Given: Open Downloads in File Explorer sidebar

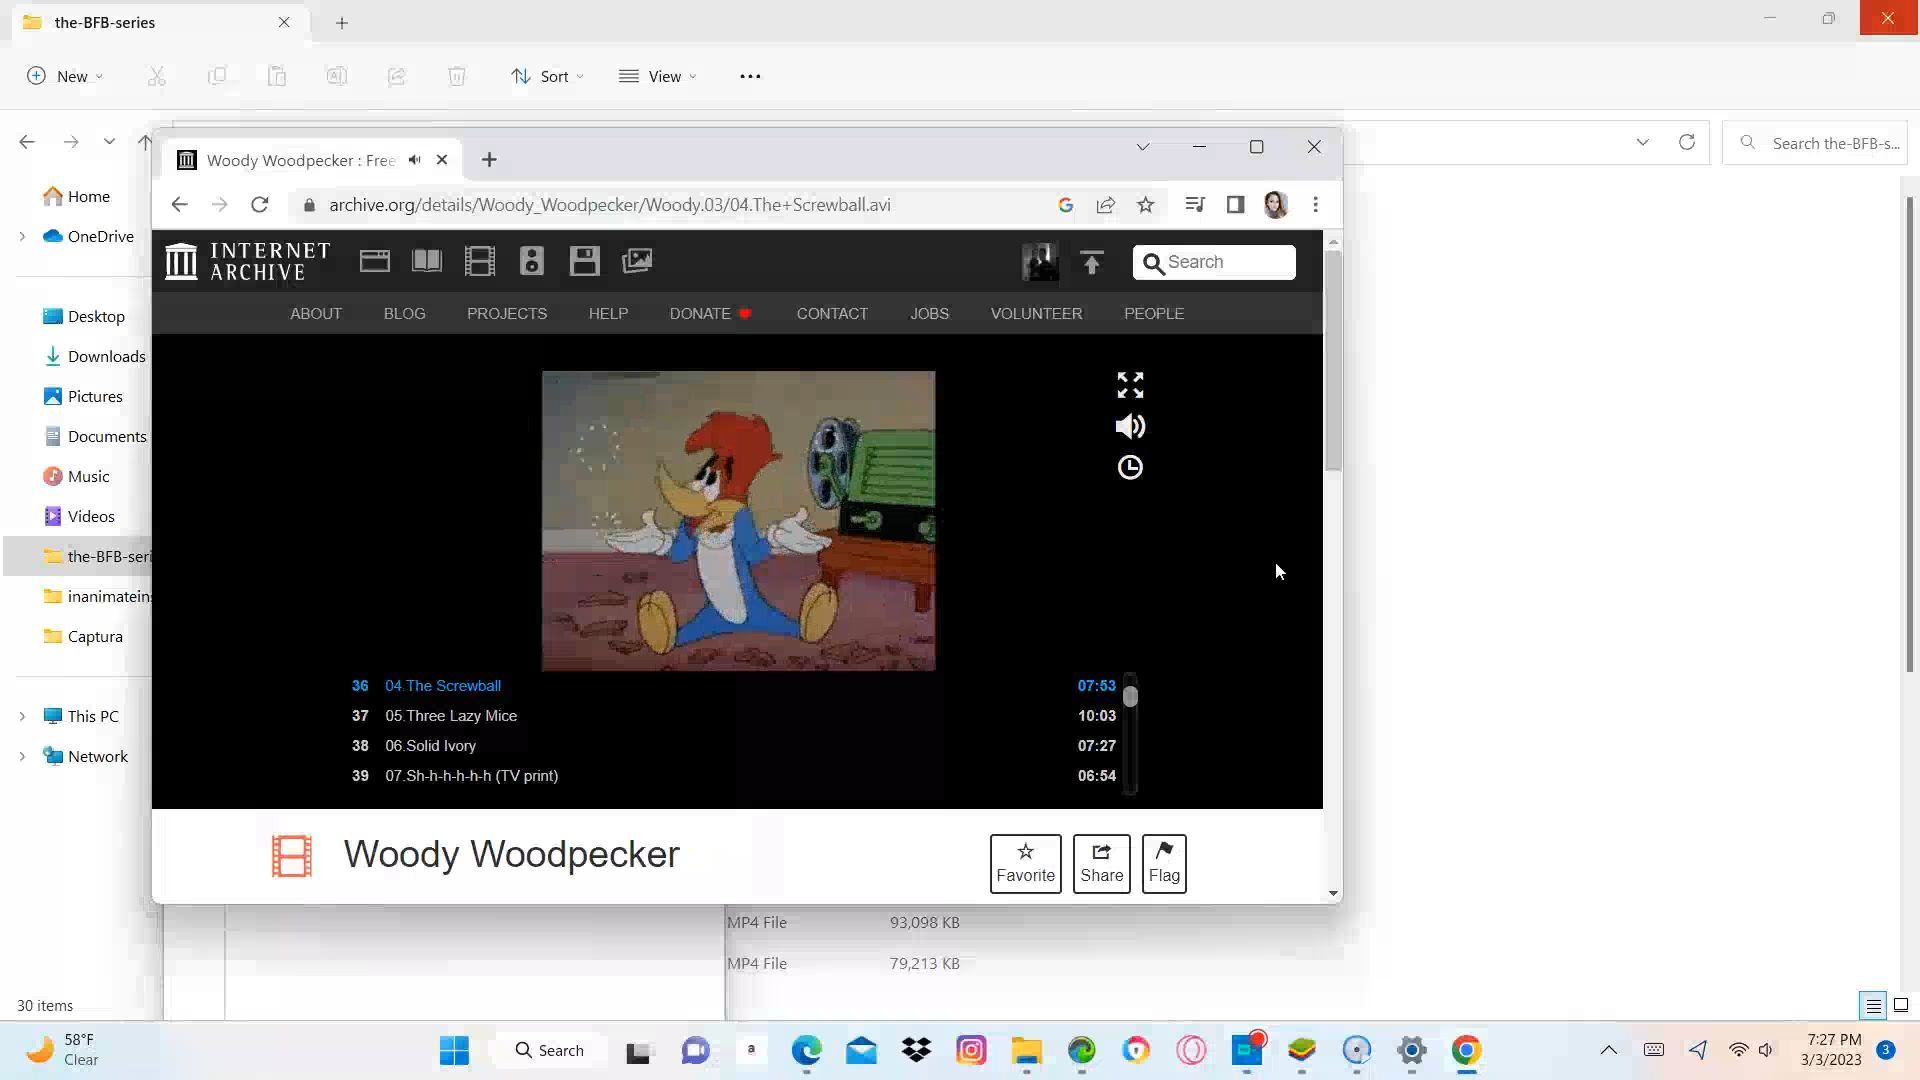Looking at the screenshot, I should click(x=95, y=357).
